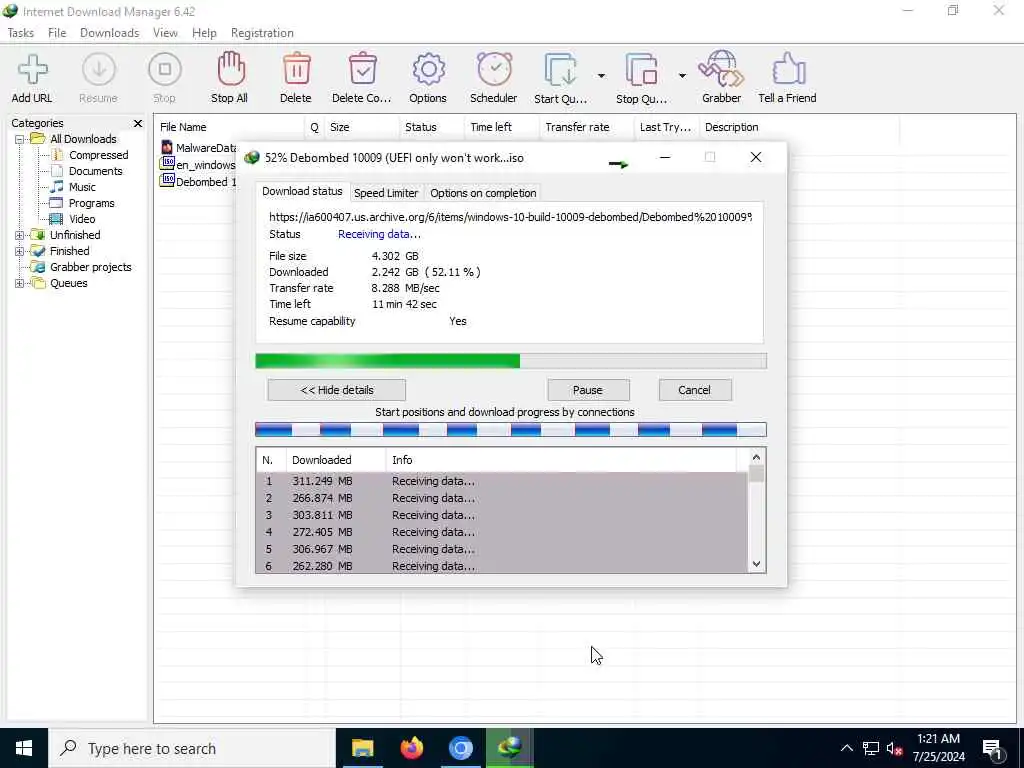Pause the current download
The width and height of the screenshot is (1024, 768).
[x=588, y=390]
